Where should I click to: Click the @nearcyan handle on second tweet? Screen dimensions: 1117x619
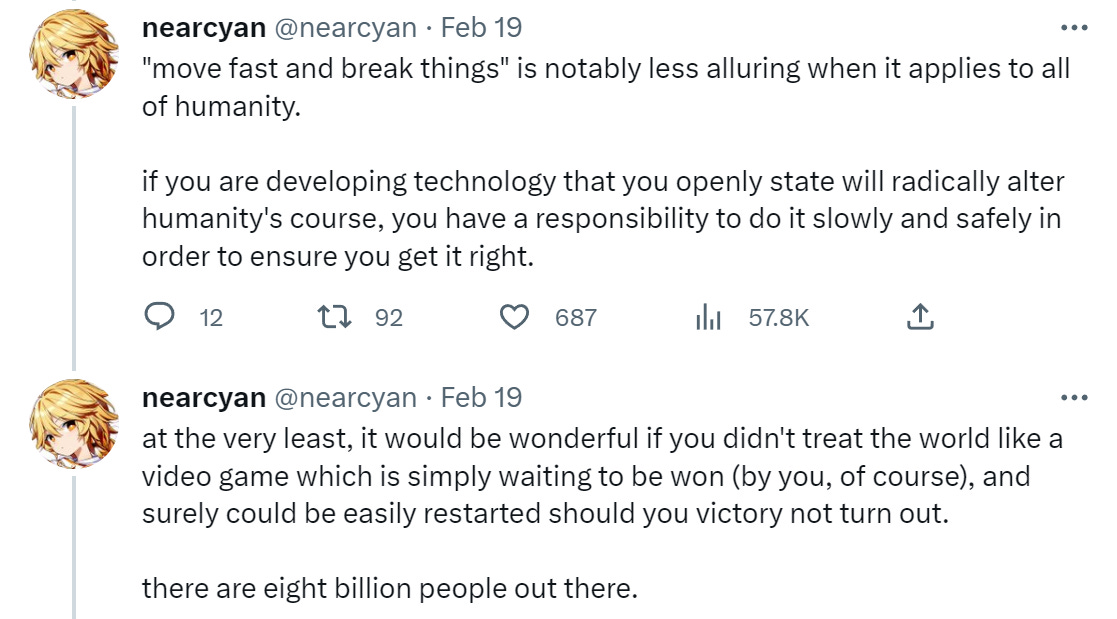pos(345,398)
